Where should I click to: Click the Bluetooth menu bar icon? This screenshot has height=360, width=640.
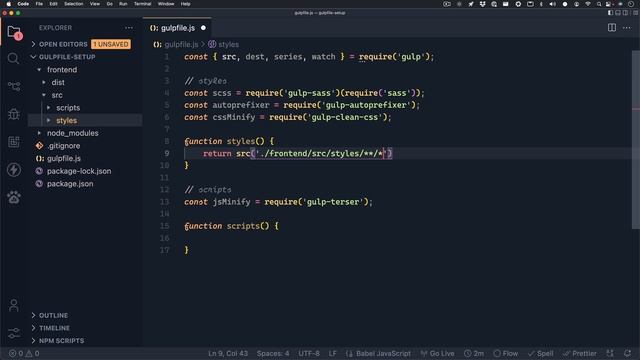pyautogui.click(x=541, y=4)
